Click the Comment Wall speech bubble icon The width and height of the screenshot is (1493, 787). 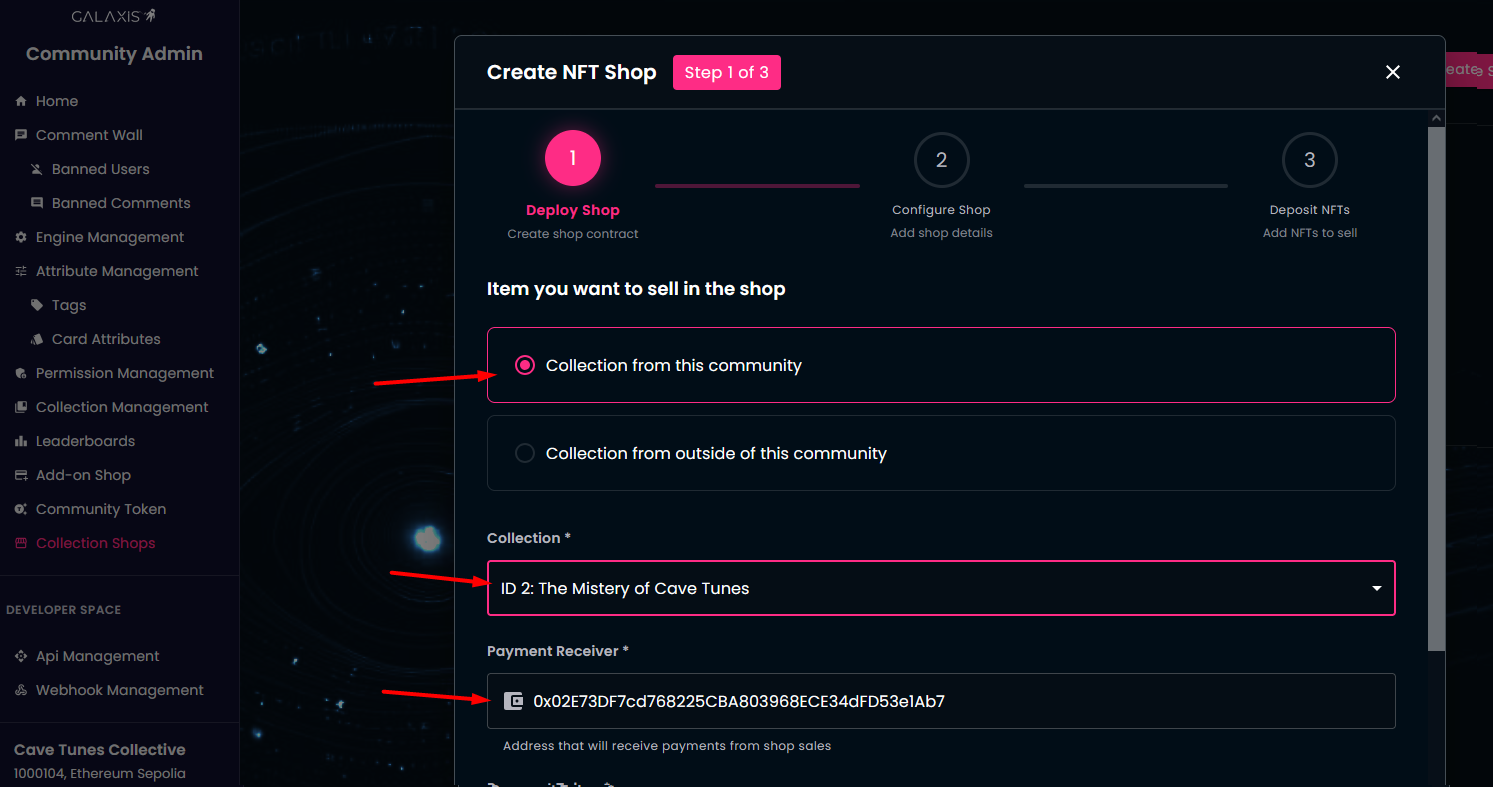click(21, 135)
